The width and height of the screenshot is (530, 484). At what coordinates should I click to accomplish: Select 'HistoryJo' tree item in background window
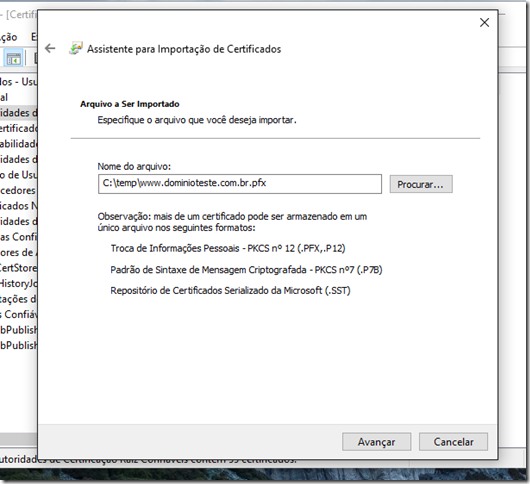click(x=18, y=283)
